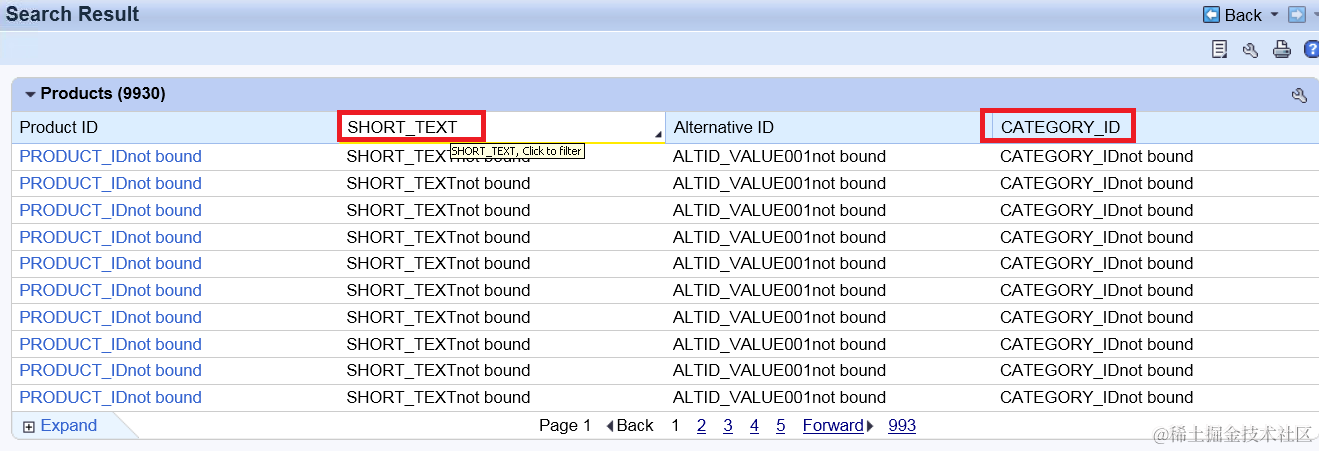Click the Forward navigation arrow icon in header

(1297, 15)
